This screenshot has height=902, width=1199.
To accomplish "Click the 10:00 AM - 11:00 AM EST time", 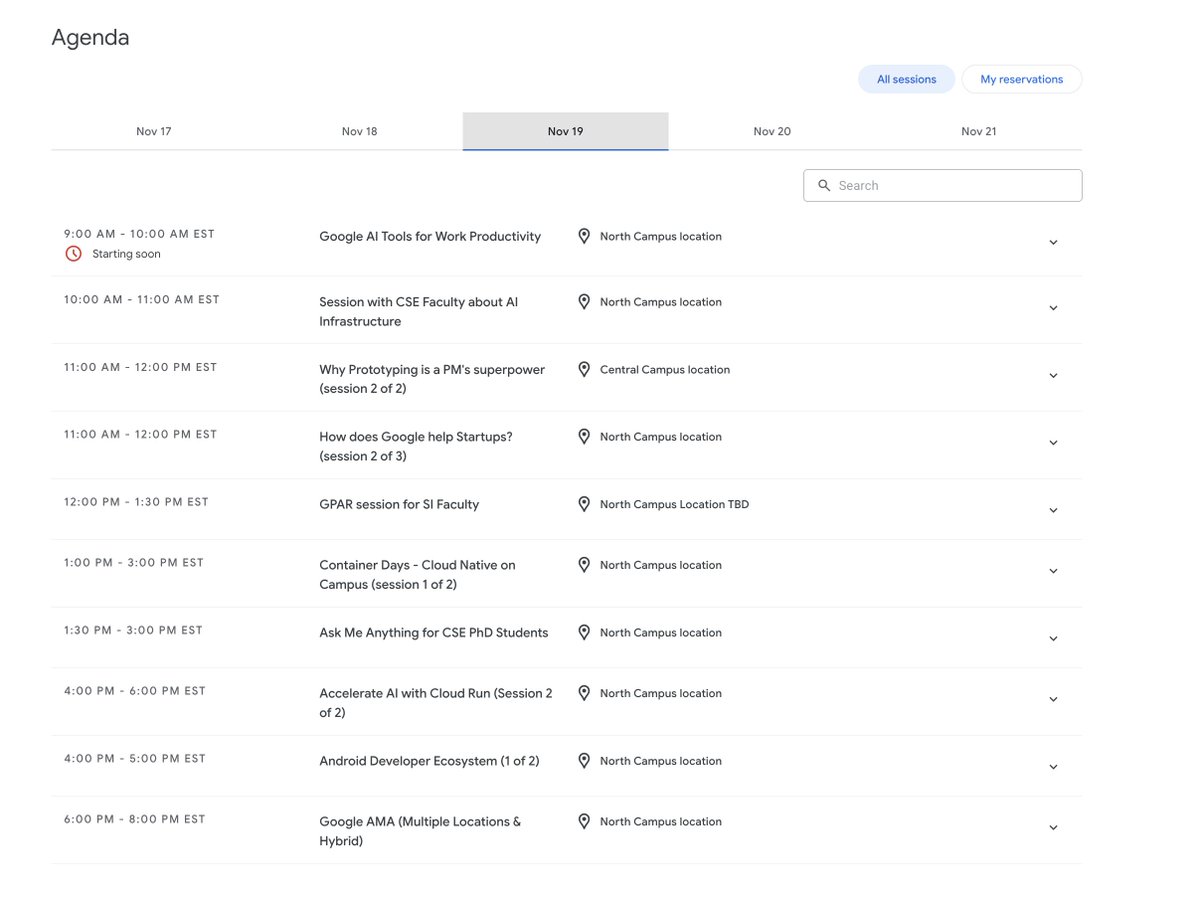I will pyautogui.click(x=141, y=300).
